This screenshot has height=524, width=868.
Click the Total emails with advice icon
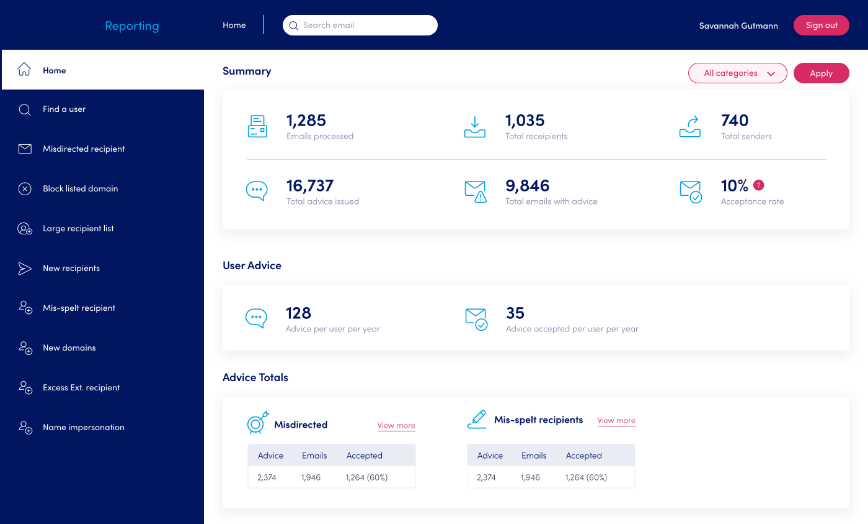click(x=476, y=191)
